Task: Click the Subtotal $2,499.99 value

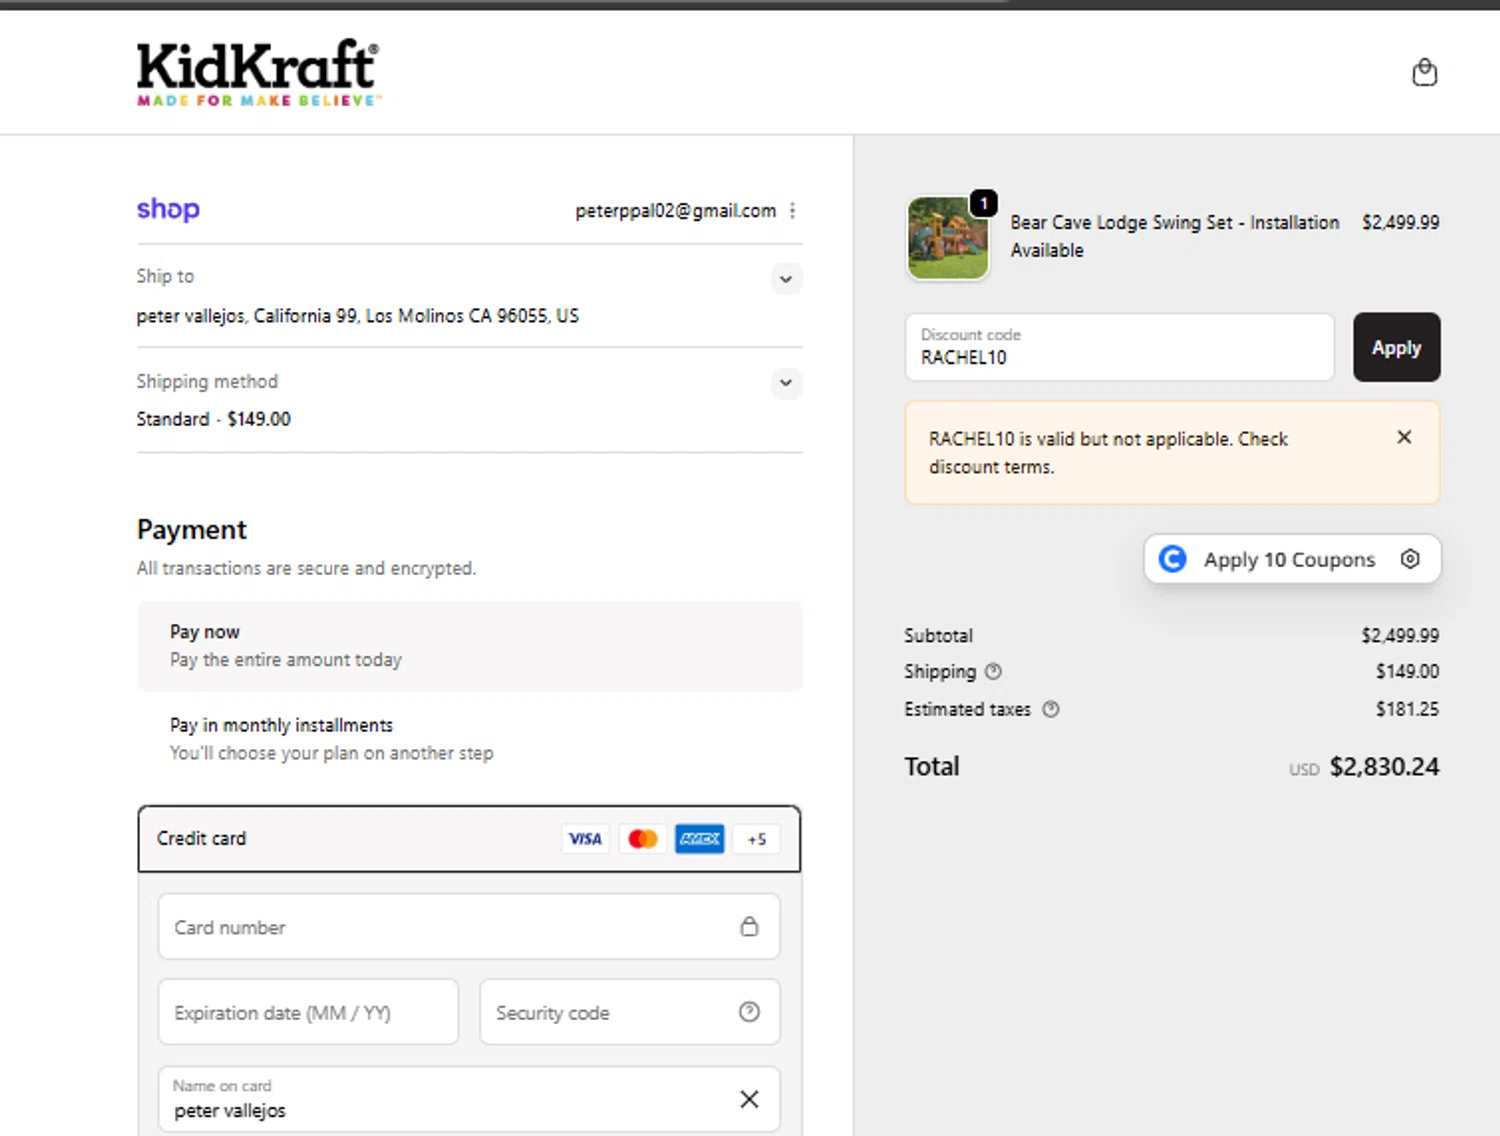Action: 1400,635
